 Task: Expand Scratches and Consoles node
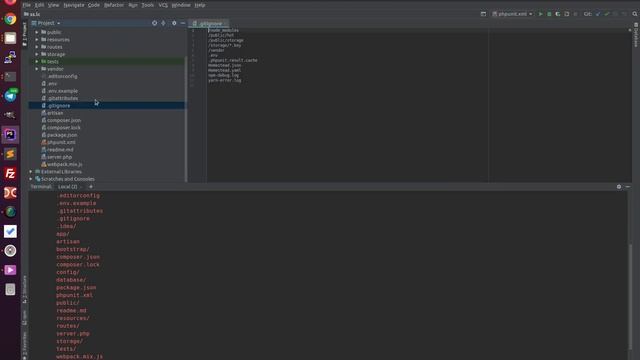[x=31, y=179]
